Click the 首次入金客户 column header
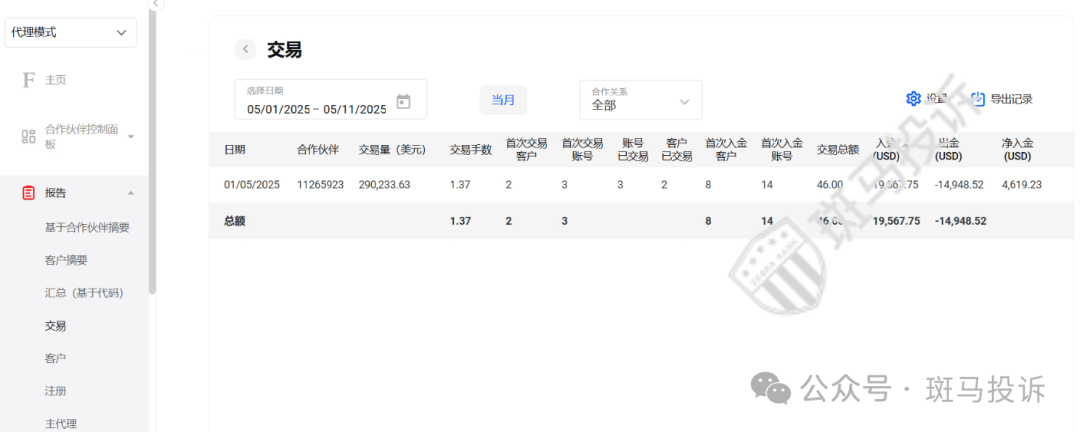The image size is (1080, 432). point(726,150)
